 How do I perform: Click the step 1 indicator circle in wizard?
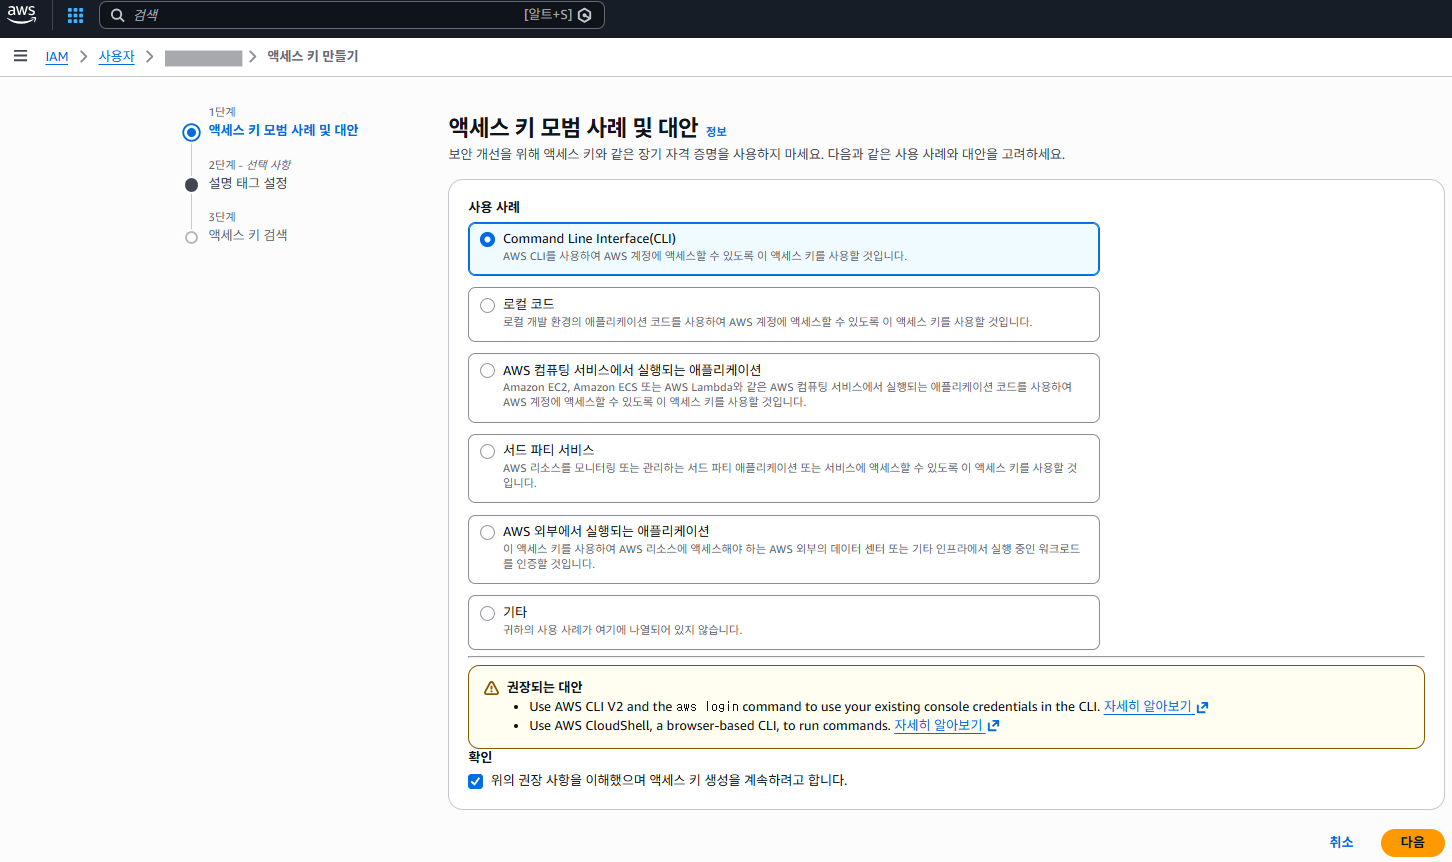click(x=191, y=132)
